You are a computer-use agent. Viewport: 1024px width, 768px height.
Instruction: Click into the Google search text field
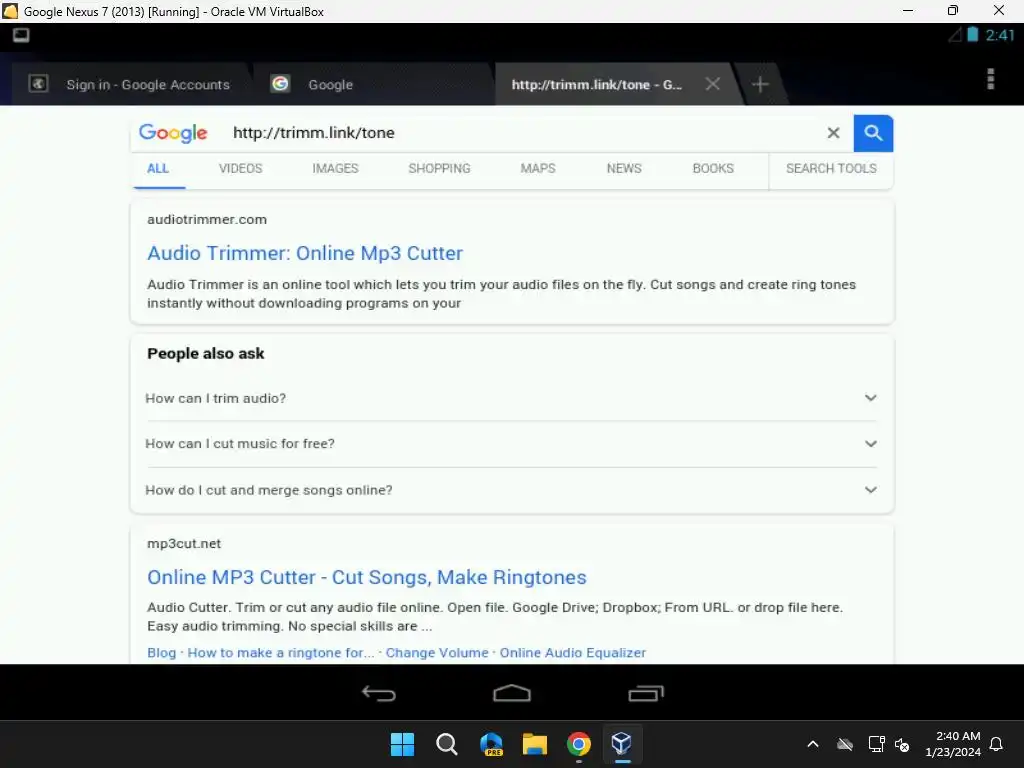click(522, 133)
